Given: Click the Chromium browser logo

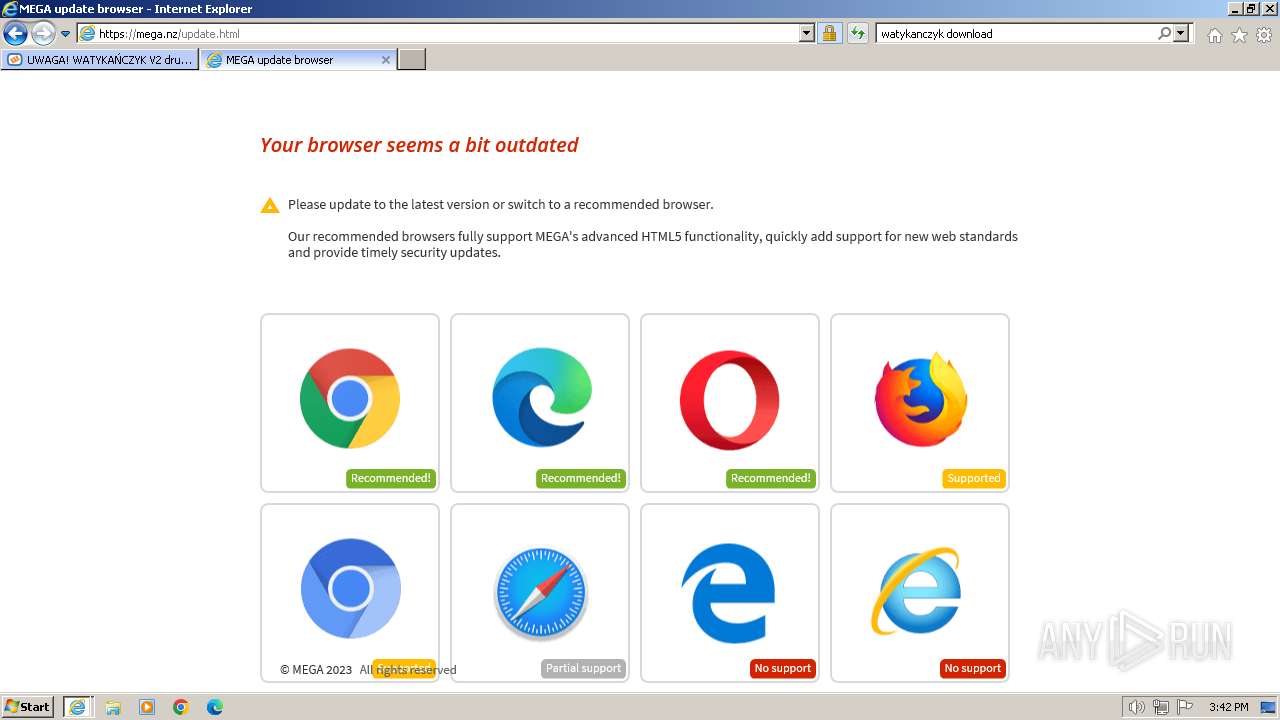Looking at the screenshot, I should (351, 589).
